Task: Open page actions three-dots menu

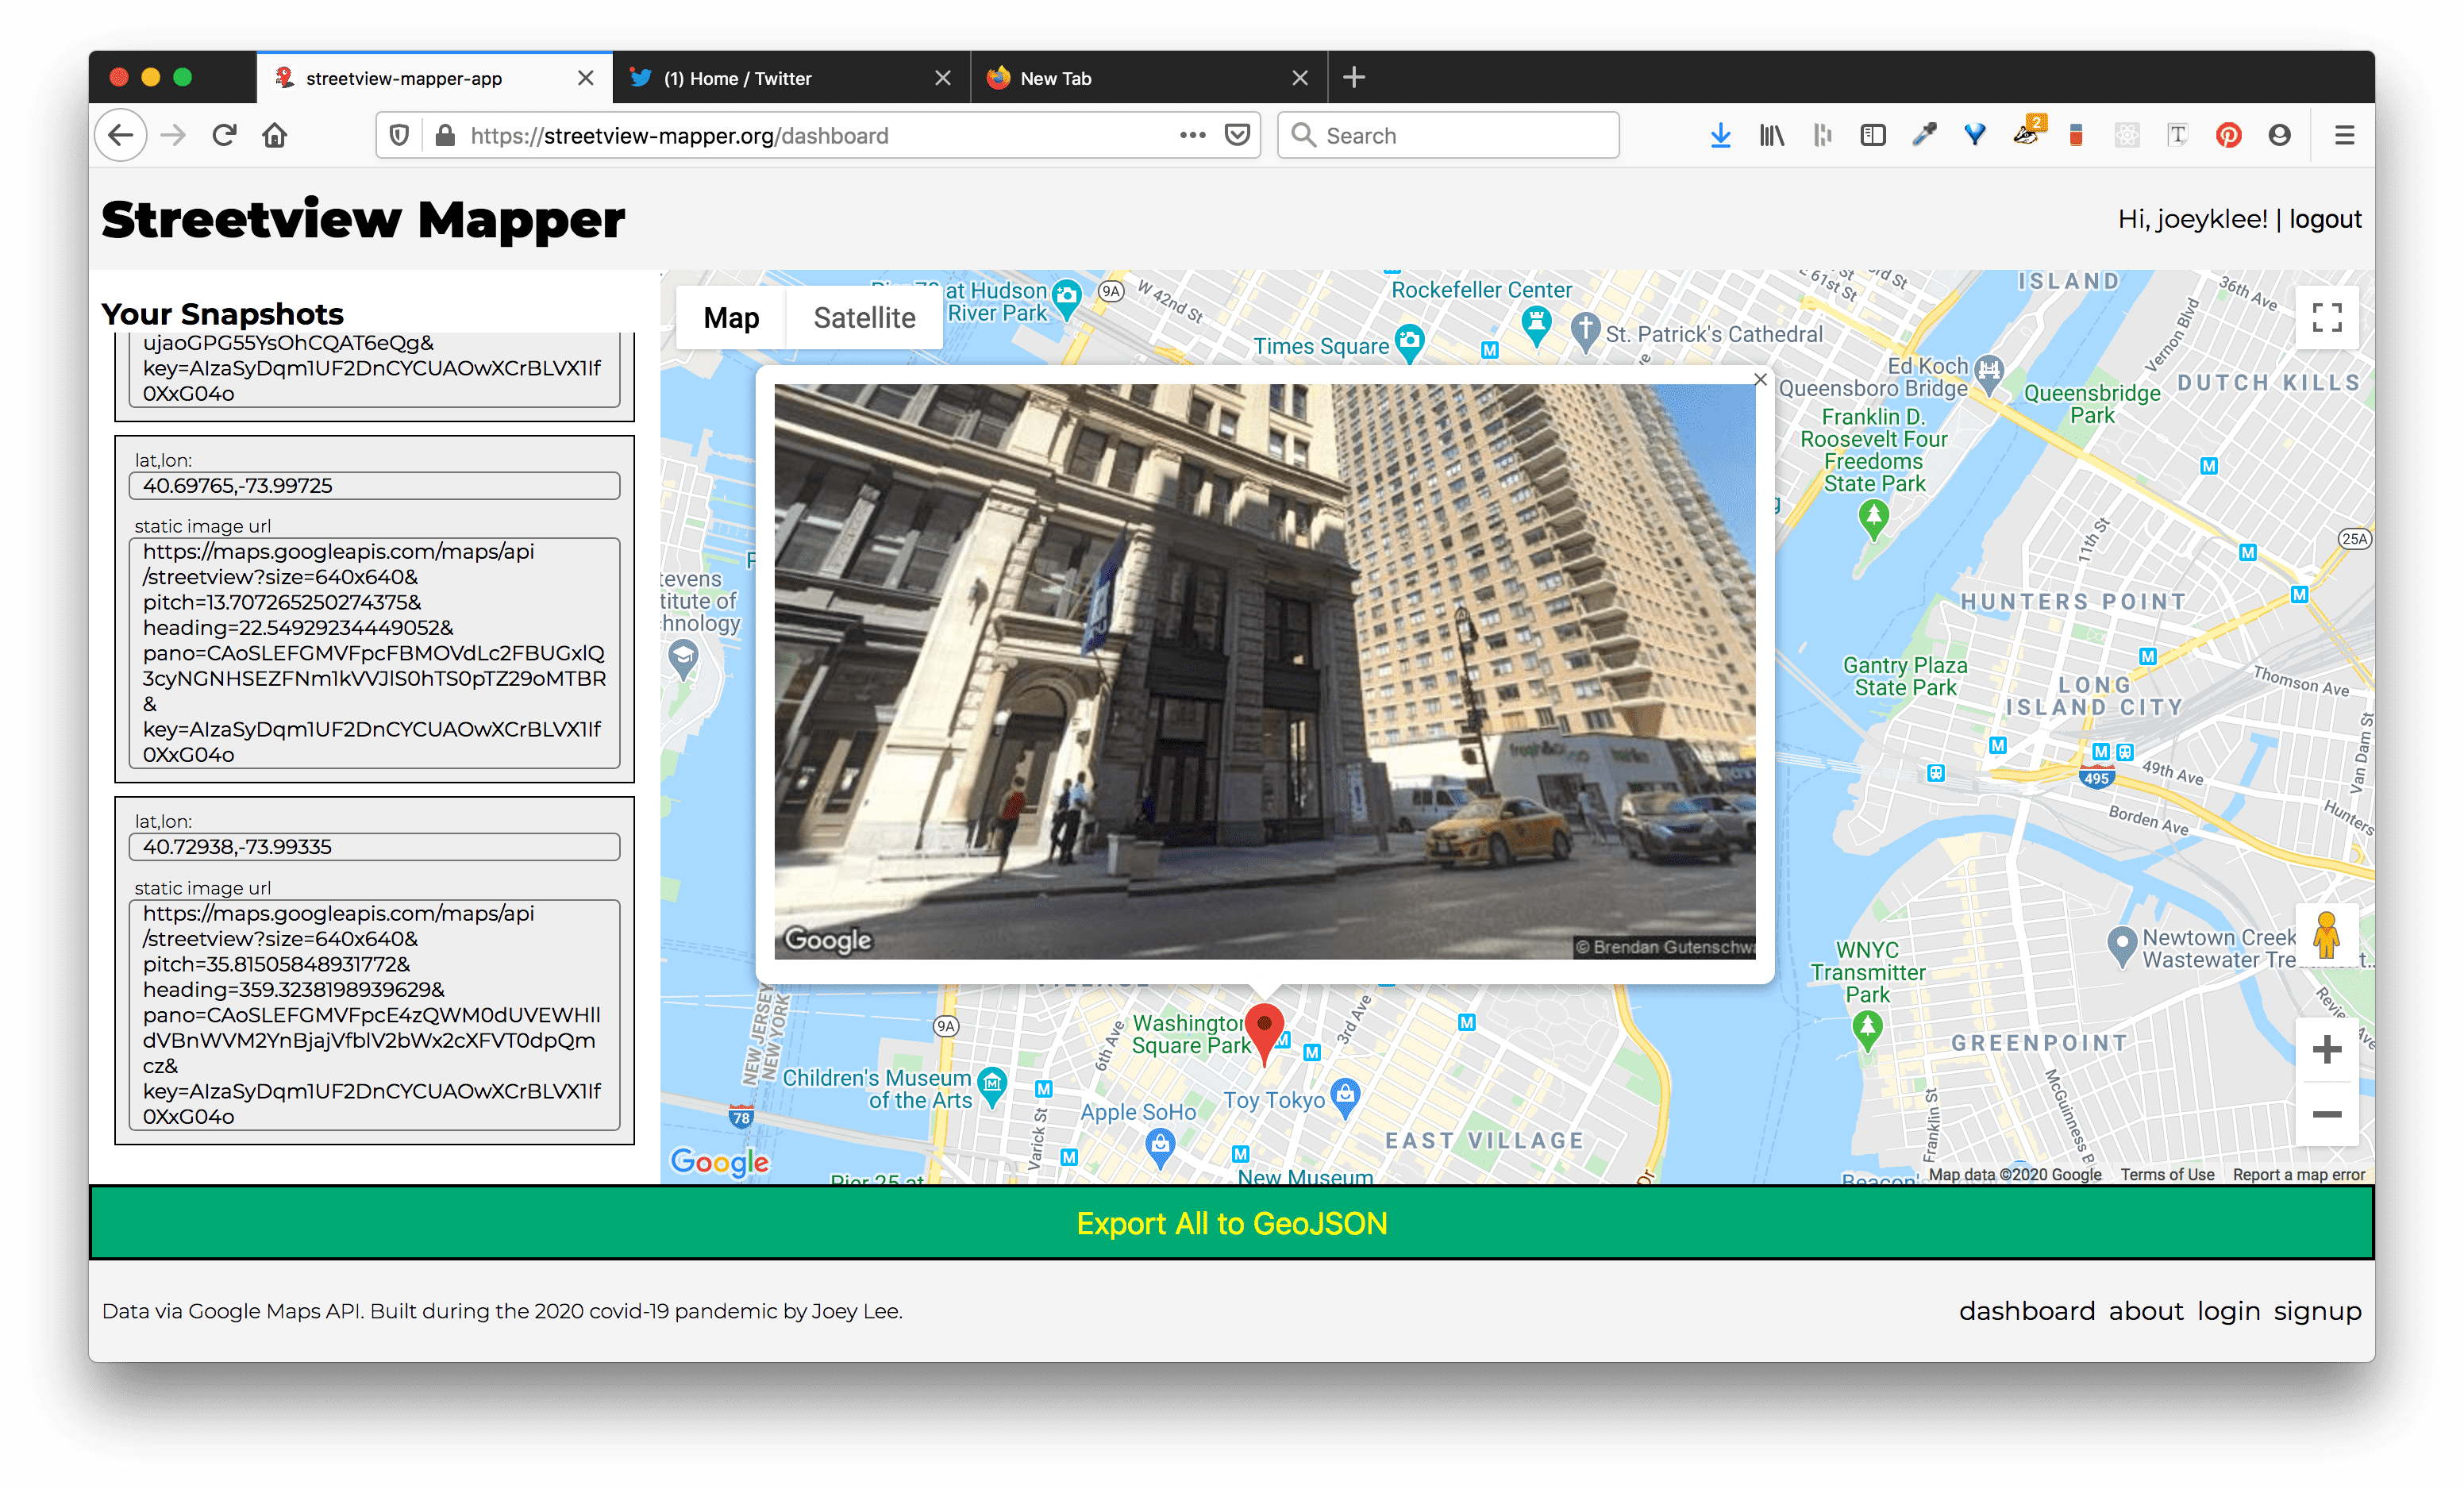Action: [x=1192, y=135]
